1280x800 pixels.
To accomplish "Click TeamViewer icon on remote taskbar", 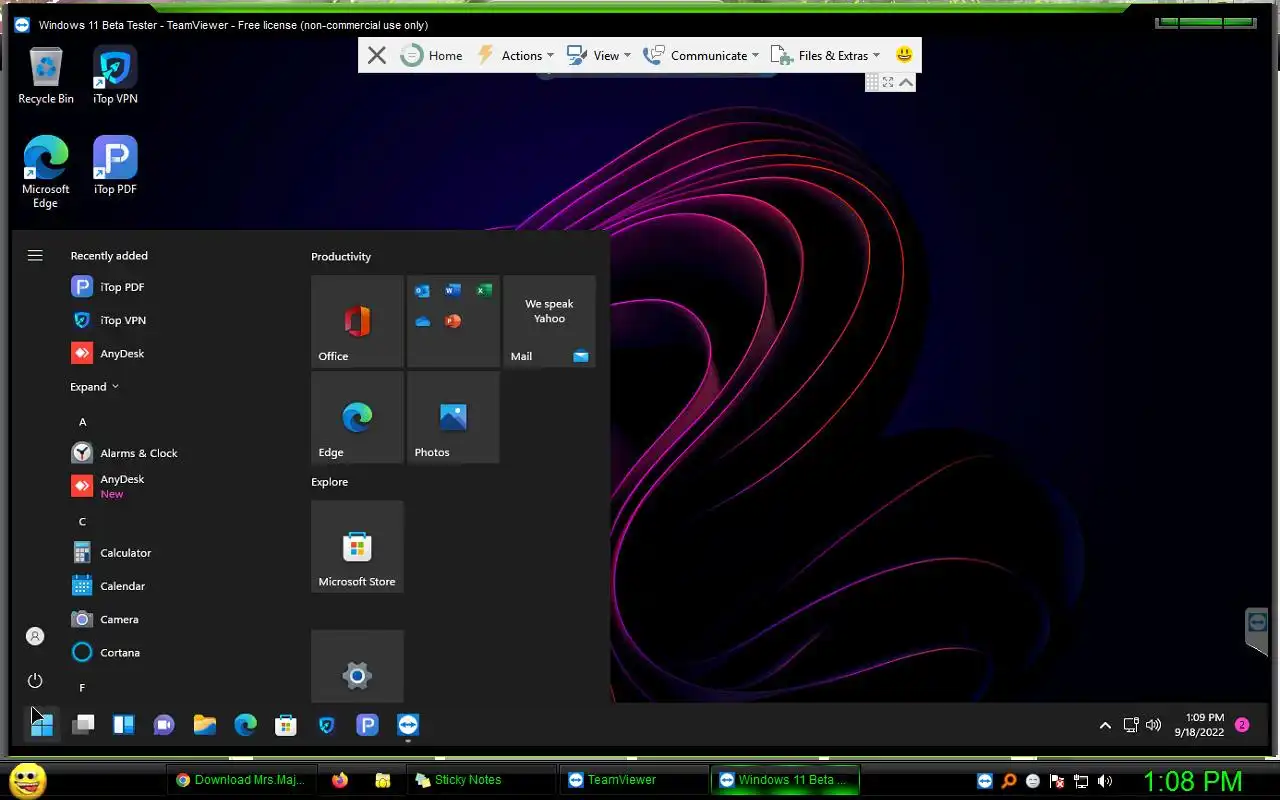I will point(408,725).
